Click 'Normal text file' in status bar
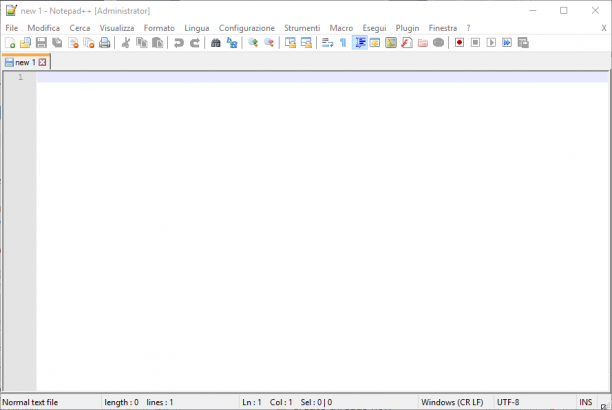Screen dimensions: 612x410 [x=30, y=402]
